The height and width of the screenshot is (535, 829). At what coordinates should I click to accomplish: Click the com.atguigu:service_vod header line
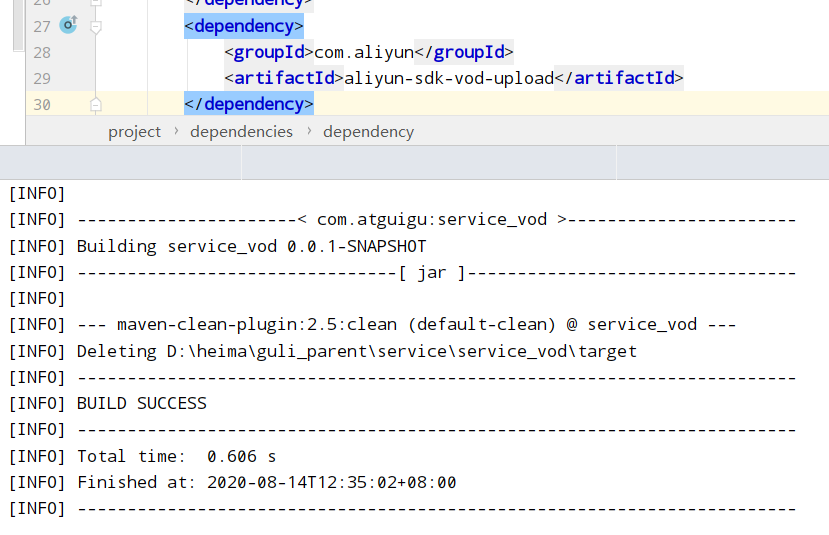[432, 220]
